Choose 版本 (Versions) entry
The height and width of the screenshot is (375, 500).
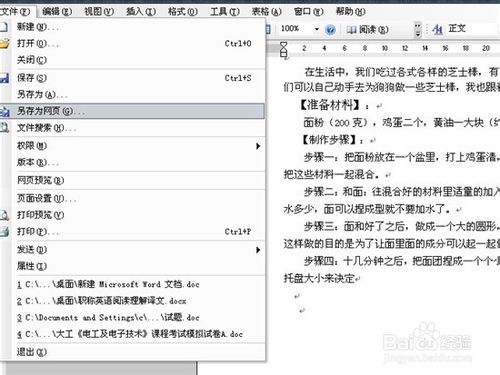(x=133, y=162)
